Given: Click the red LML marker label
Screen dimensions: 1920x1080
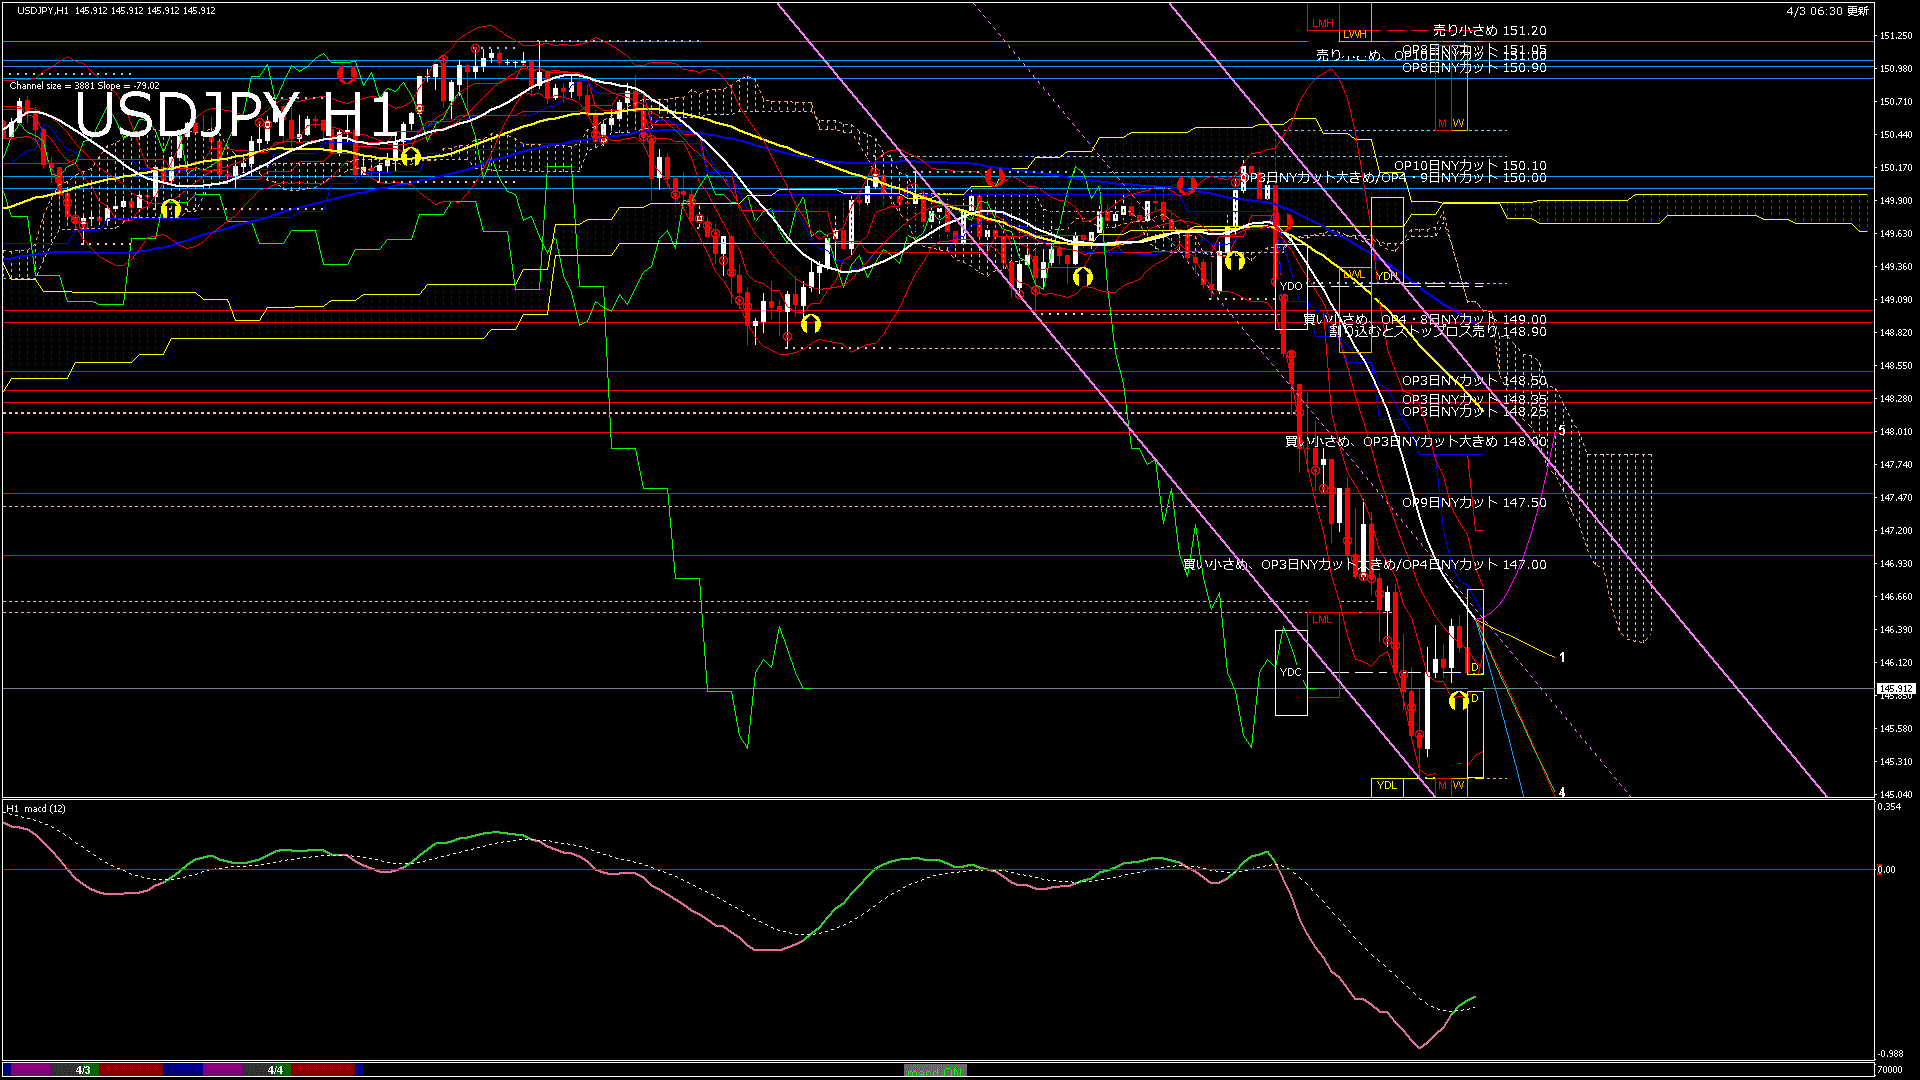Looking at the screenshot, I should click(1322, 620).
